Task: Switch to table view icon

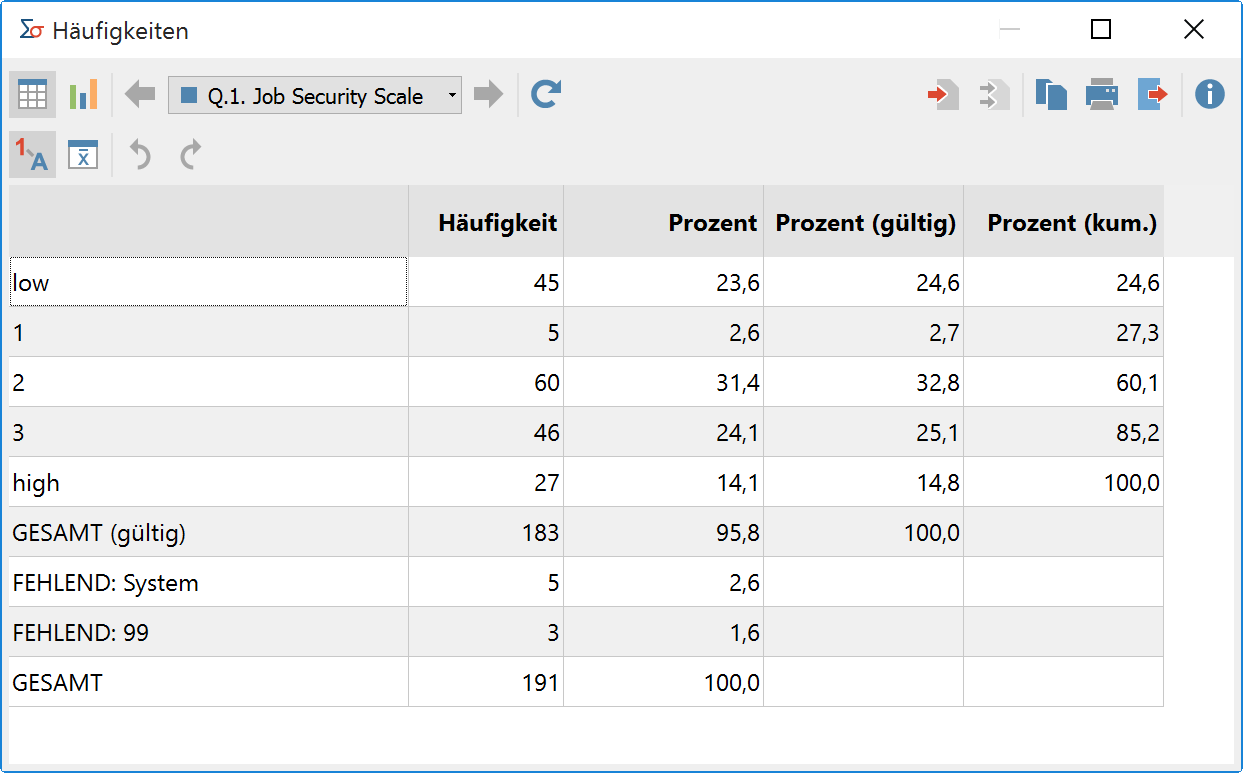Action: [x=33, y=95]
